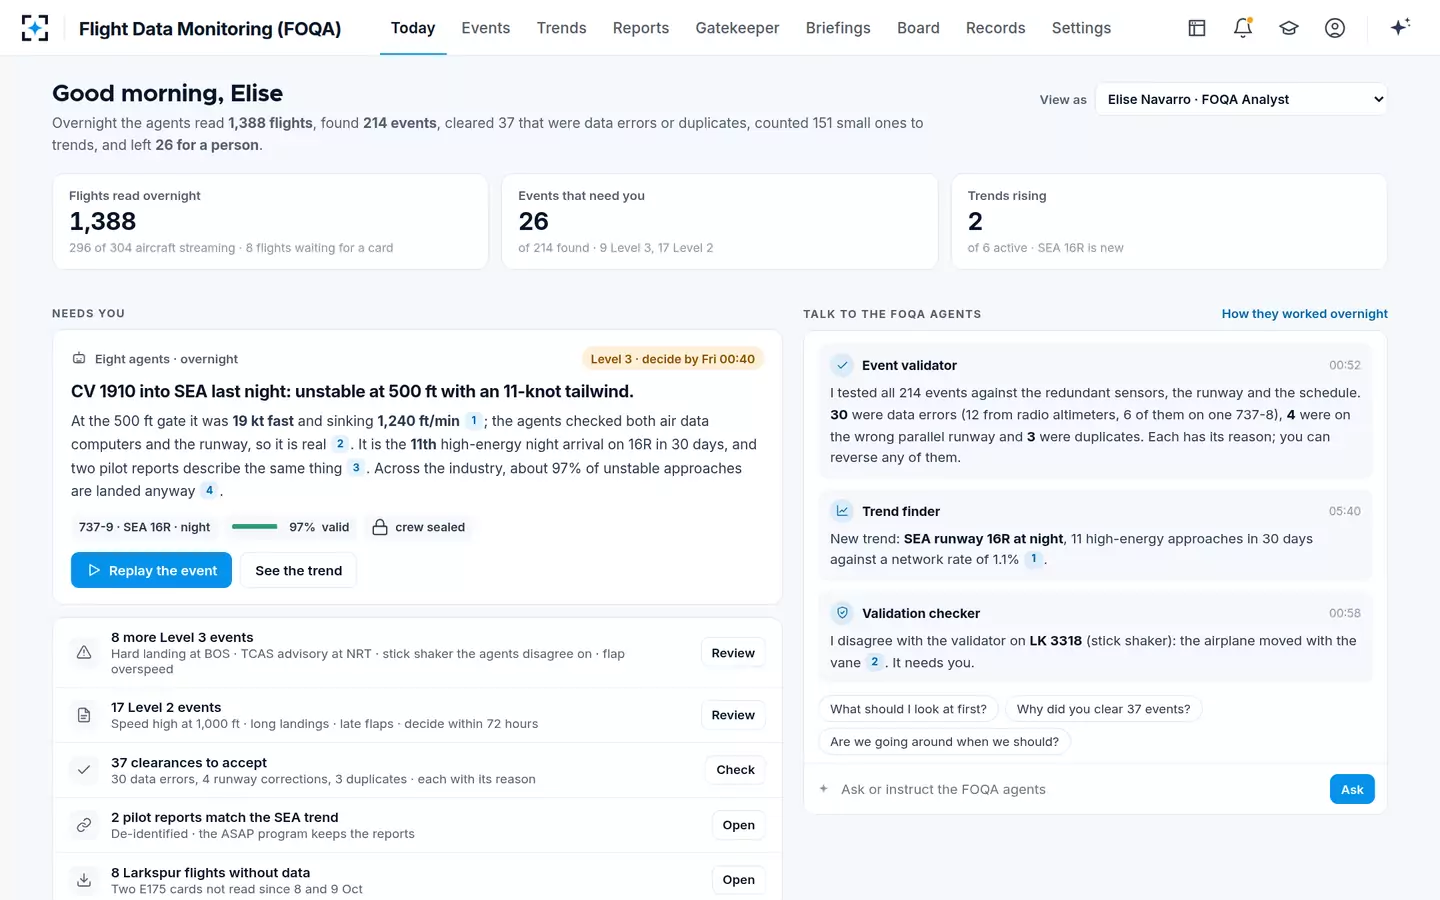Switch to the Trends tab
Image resolution: width=1440 pixels, height=900 pixels.
[562, 28]
